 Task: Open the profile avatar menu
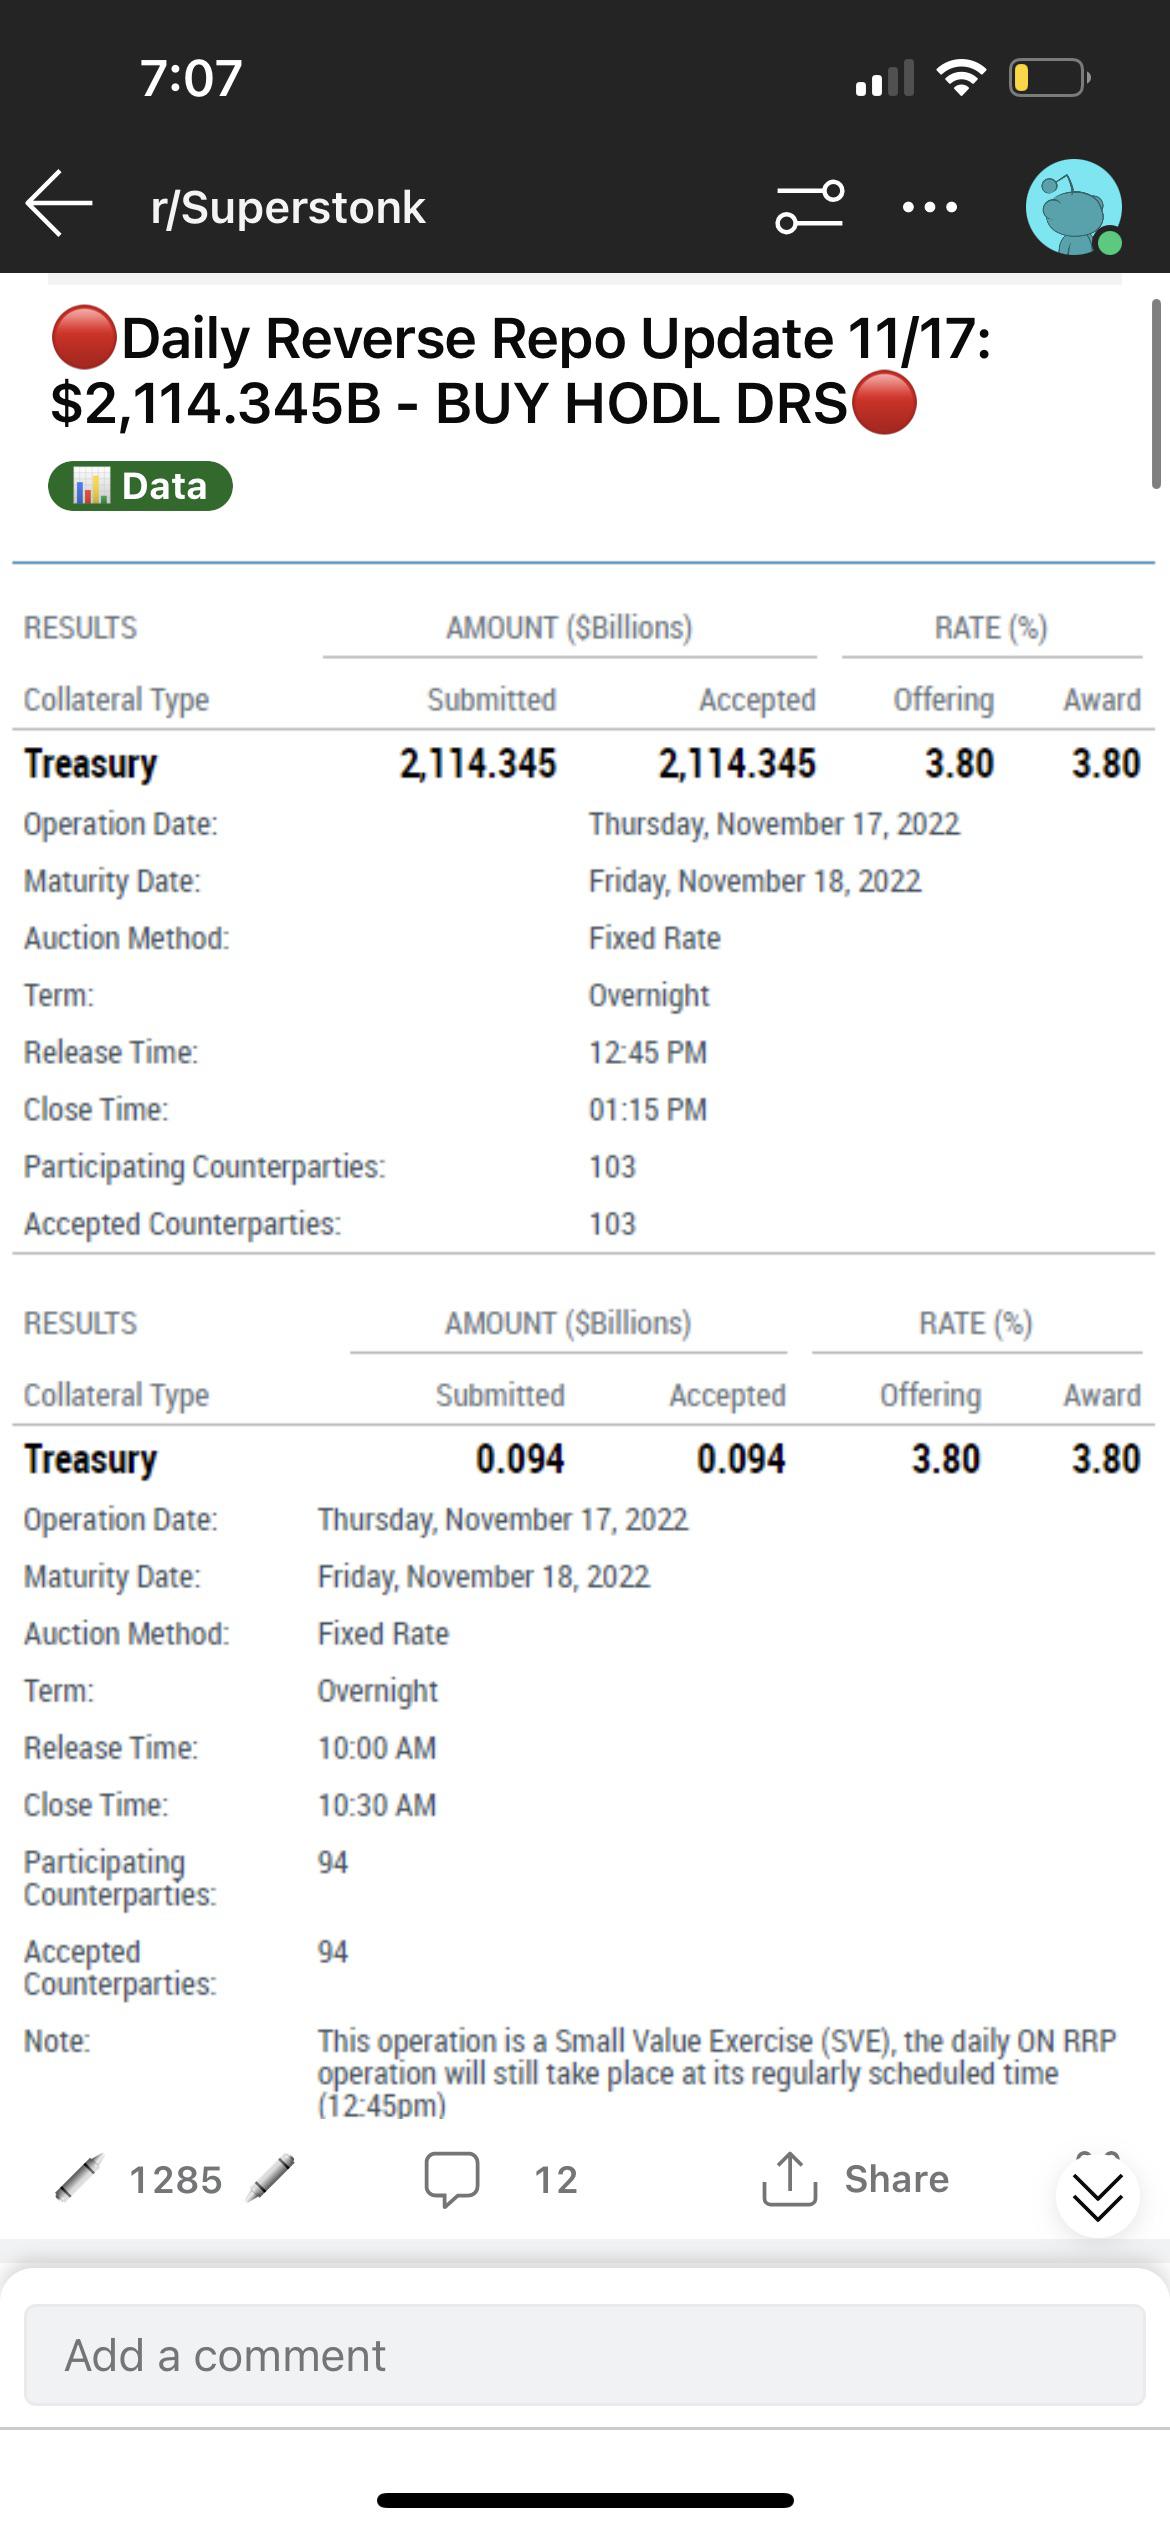click(x=1074, y=207)
